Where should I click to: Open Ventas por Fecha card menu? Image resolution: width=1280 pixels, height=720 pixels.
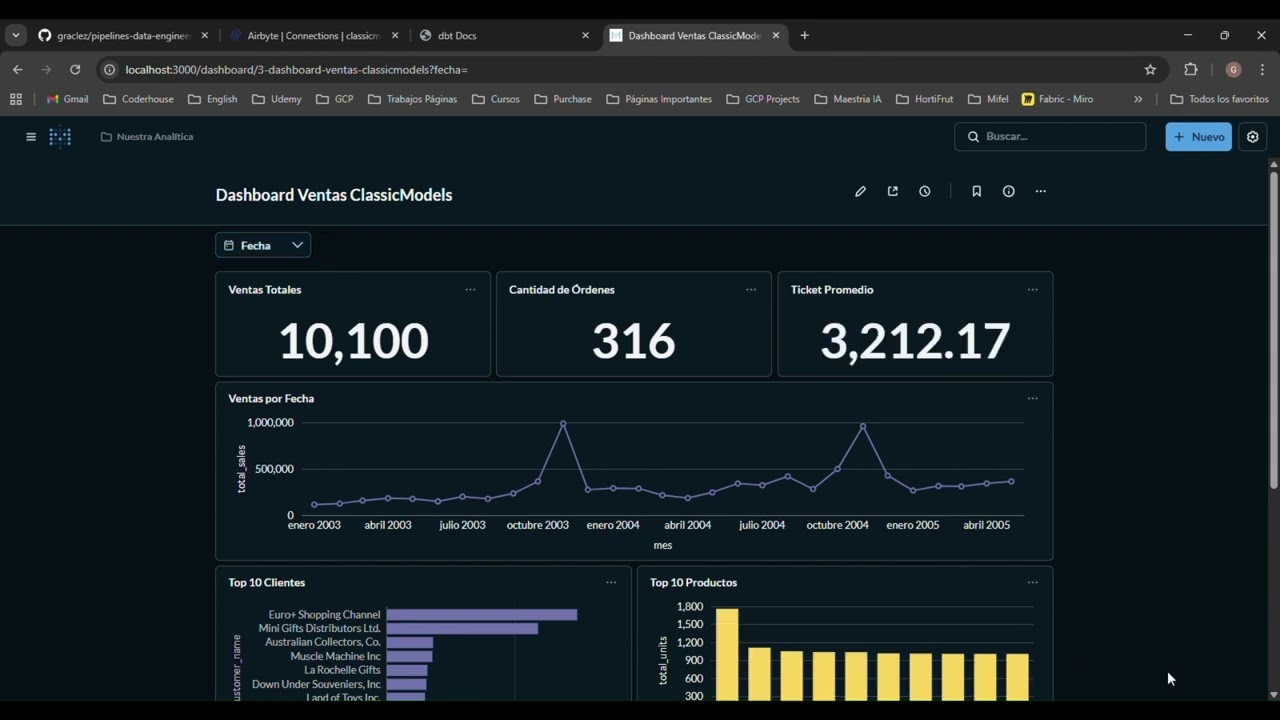(x=1032, y=398)
